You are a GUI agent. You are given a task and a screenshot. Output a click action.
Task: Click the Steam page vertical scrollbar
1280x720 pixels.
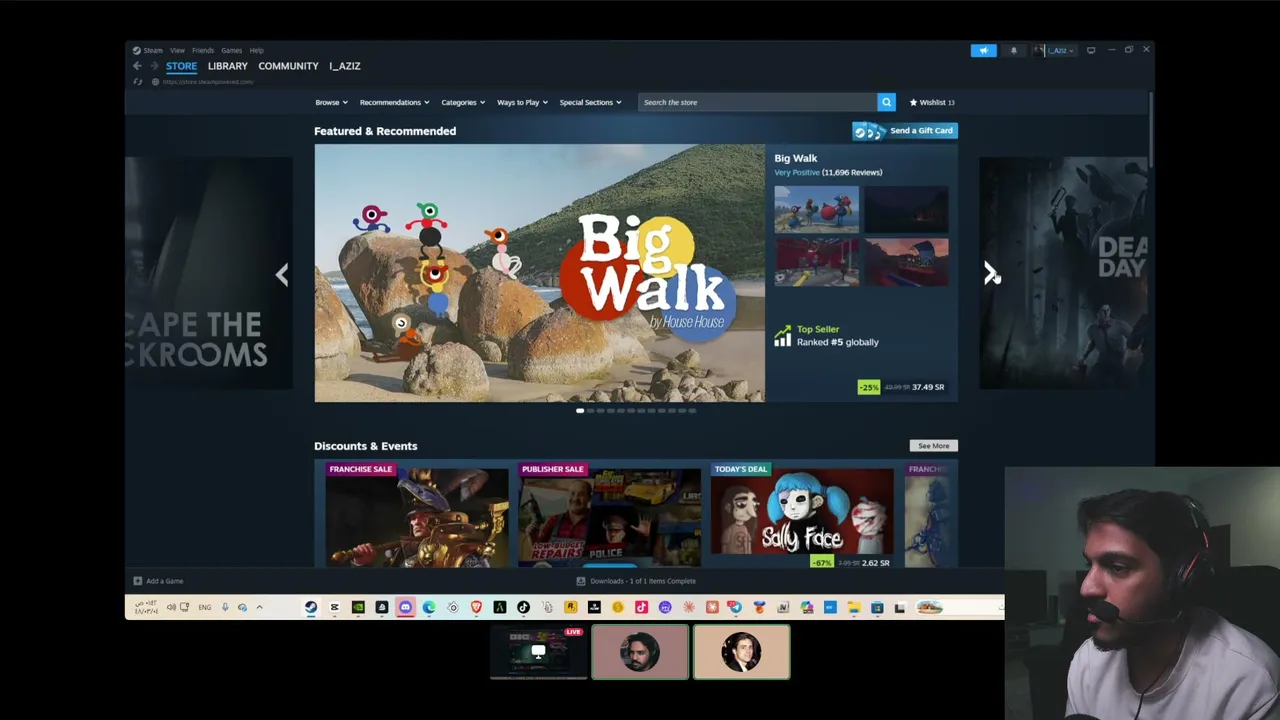pos(1151,130)
